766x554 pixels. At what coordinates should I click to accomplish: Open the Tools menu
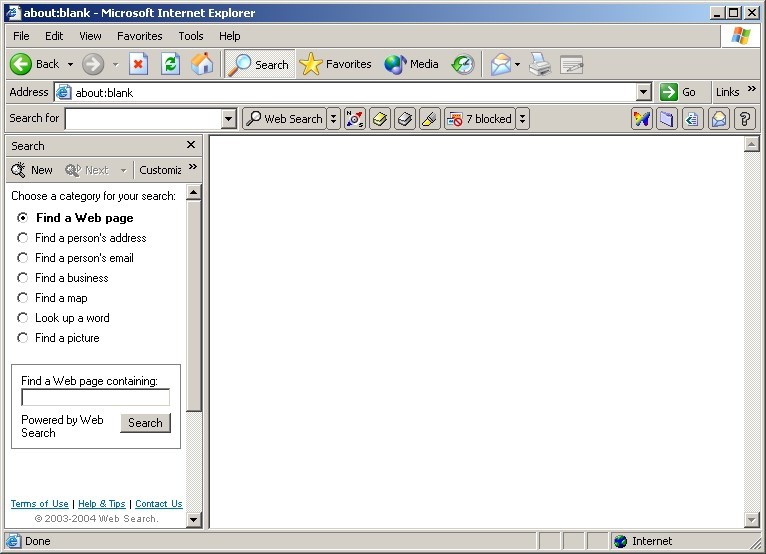pos(191,36)
